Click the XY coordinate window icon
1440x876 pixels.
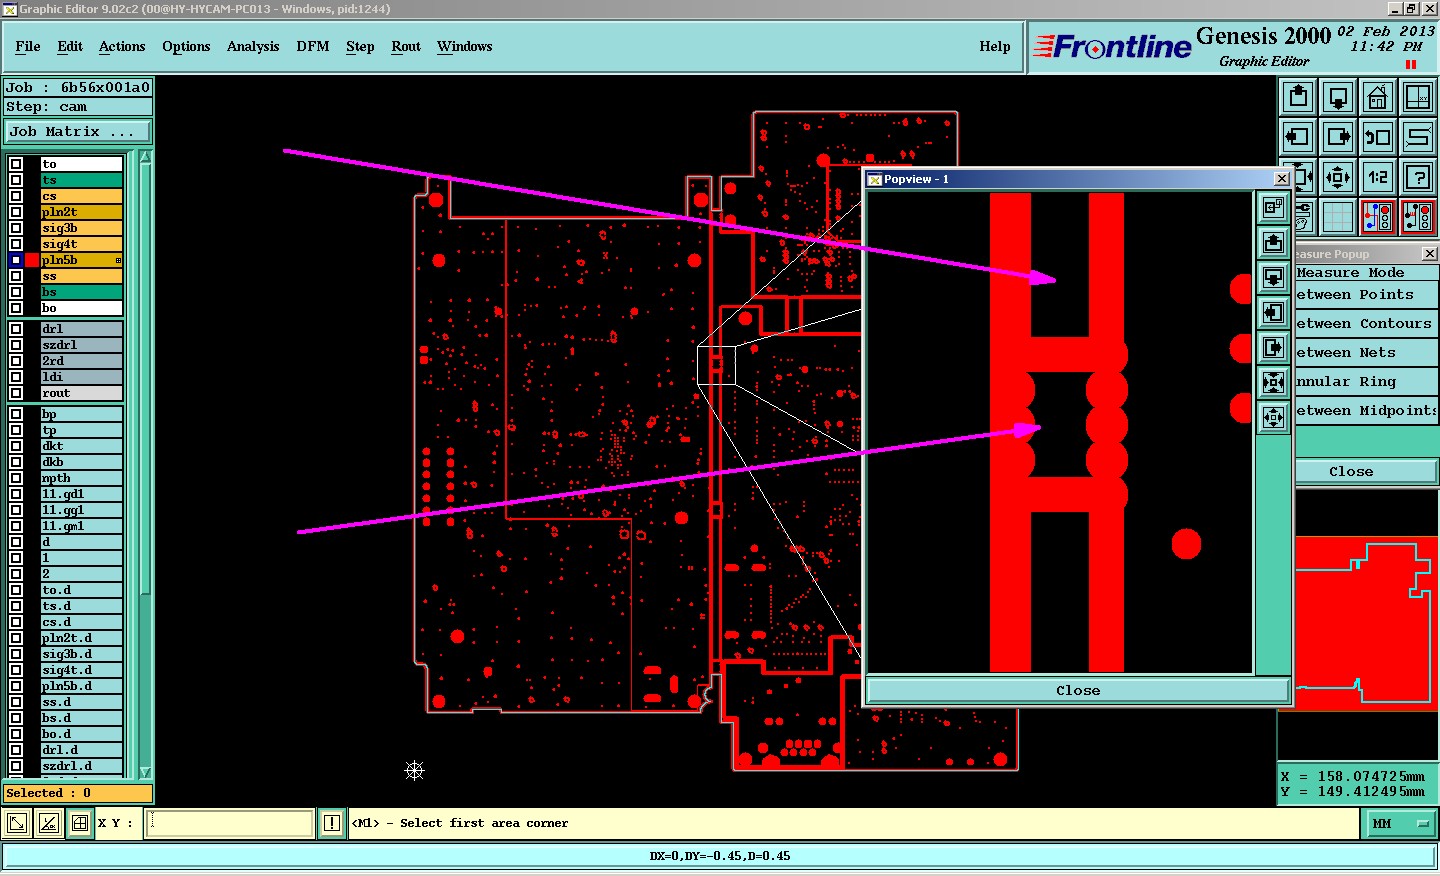pyautogui.click(x=1418, y=97)
